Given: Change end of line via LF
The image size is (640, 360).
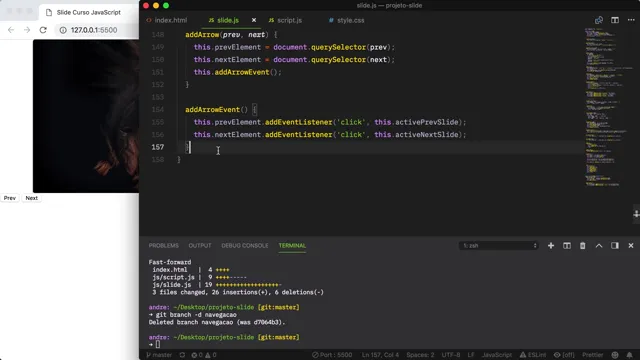Looking at the screenshot, I should point(471,355).
